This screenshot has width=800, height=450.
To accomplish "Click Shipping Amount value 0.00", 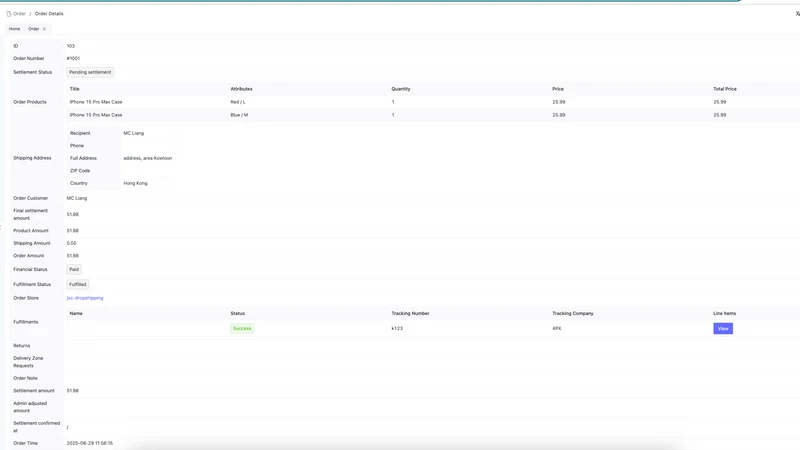I will tap(71, 243).
